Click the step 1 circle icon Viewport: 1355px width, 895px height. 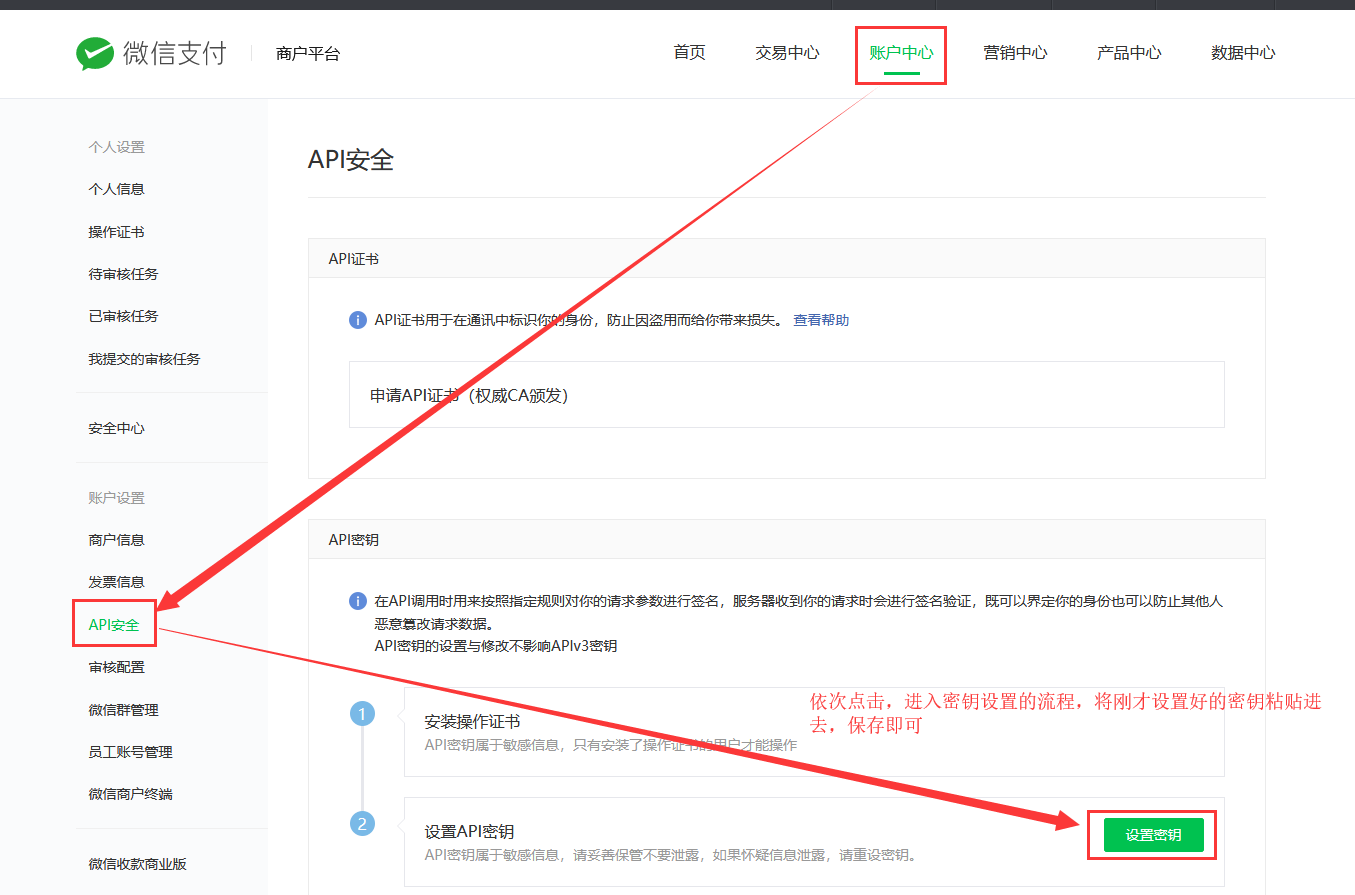click(362, 714)
